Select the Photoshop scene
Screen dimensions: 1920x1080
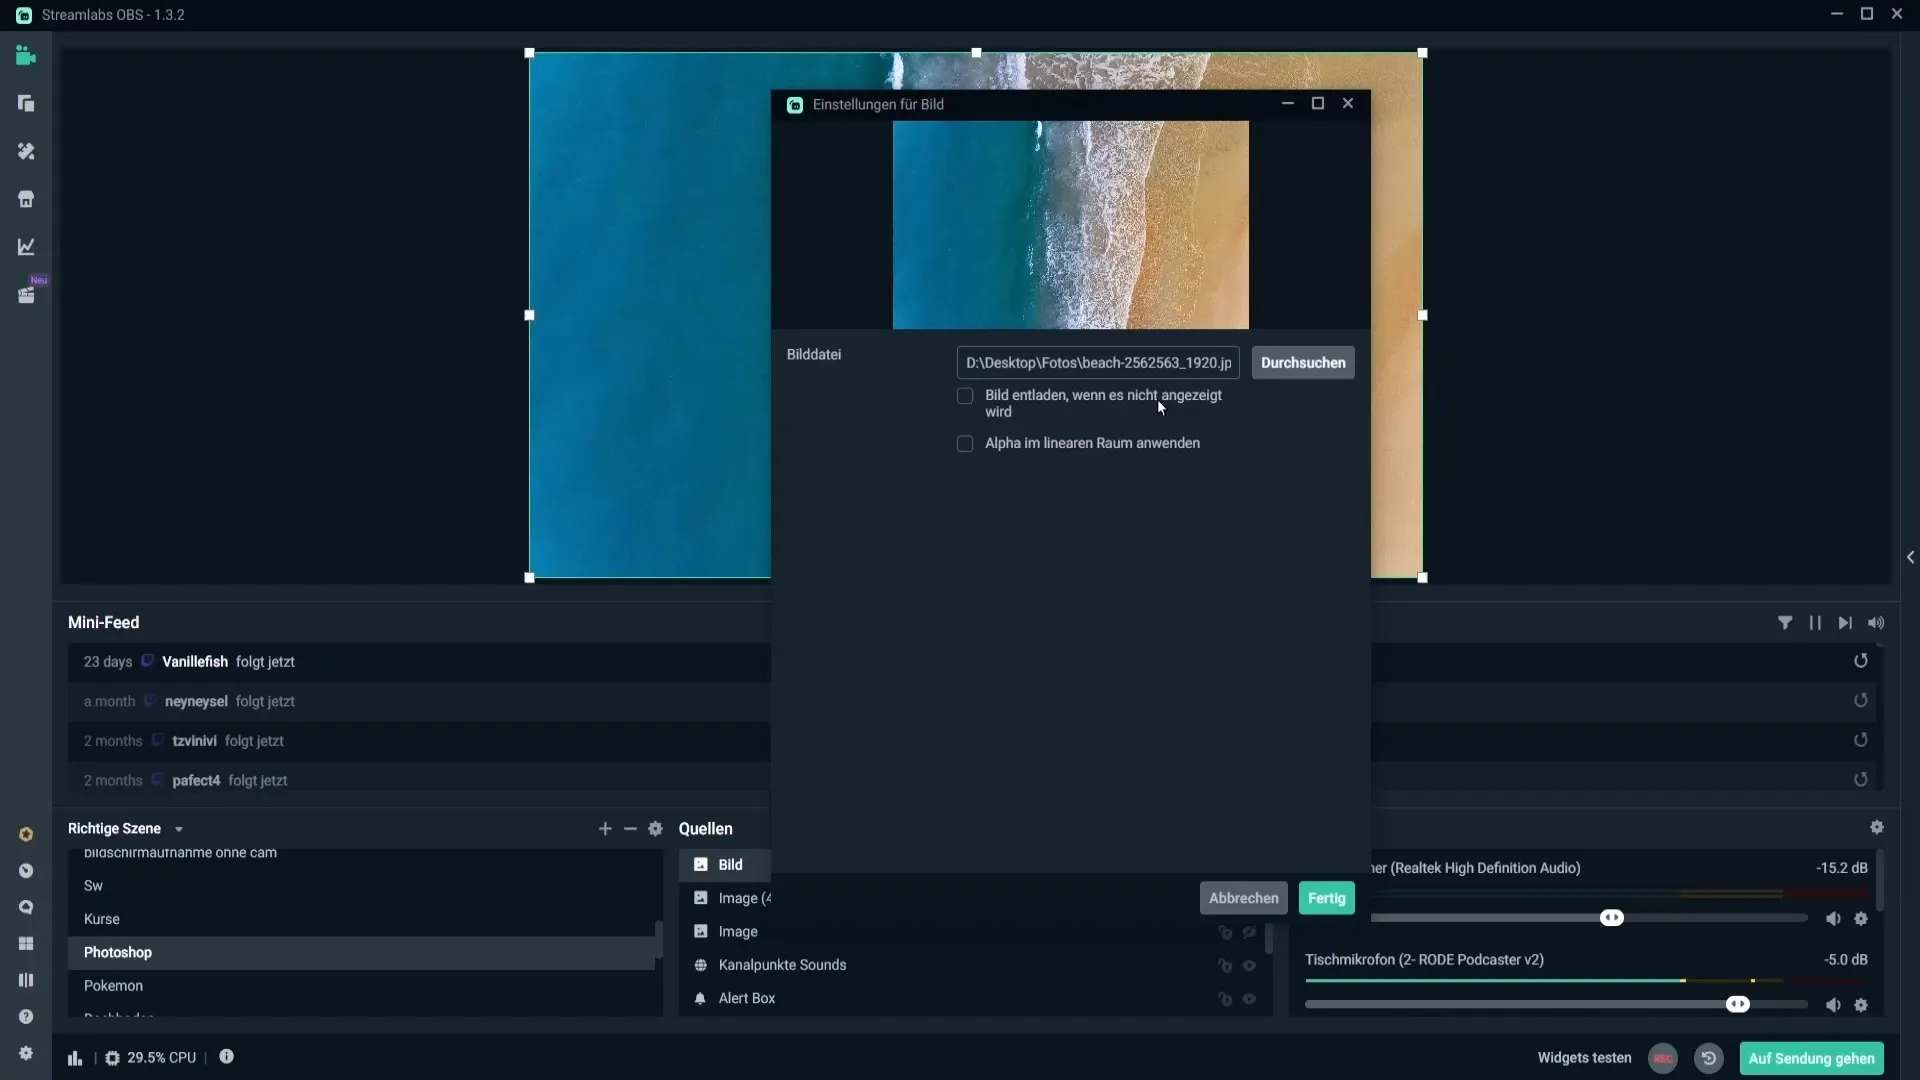361,953
